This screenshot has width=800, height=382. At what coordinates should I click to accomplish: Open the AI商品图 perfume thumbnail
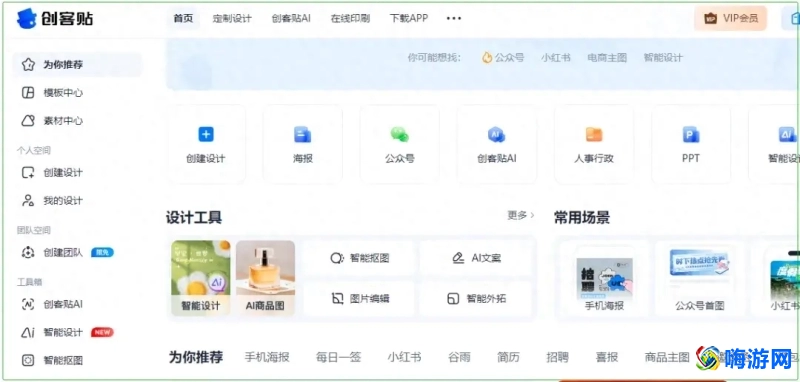pos(265,278)
